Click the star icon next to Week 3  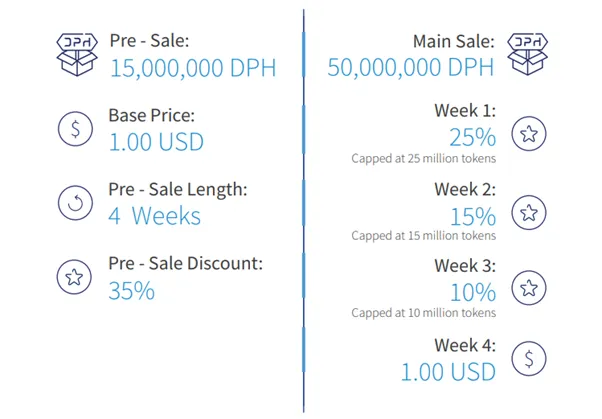tap(529, 288)
